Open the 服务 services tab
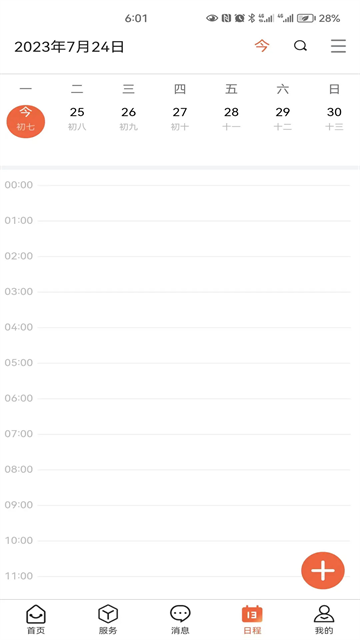 [x=108, y=619]
